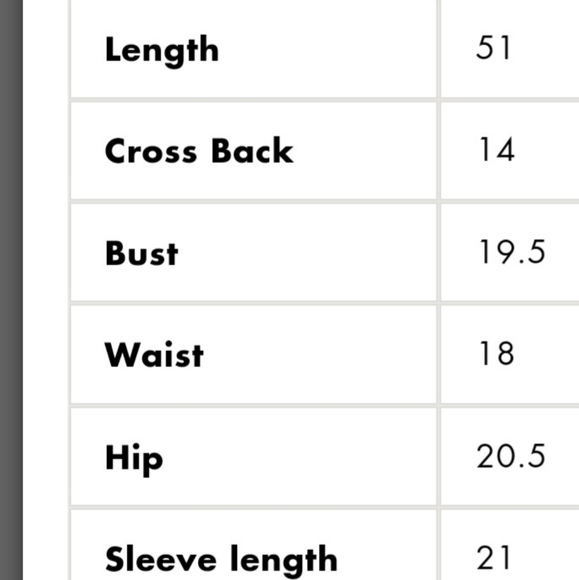Select the Cross Back label
Viewport: 579px width, 580px height.
click(x=199, y=151)
